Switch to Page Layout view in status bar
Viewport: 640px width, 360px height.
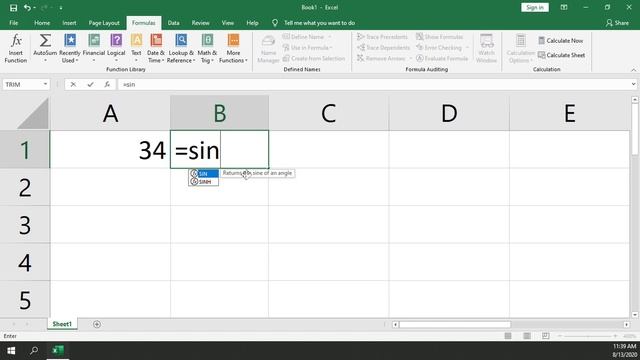(527, 336)
